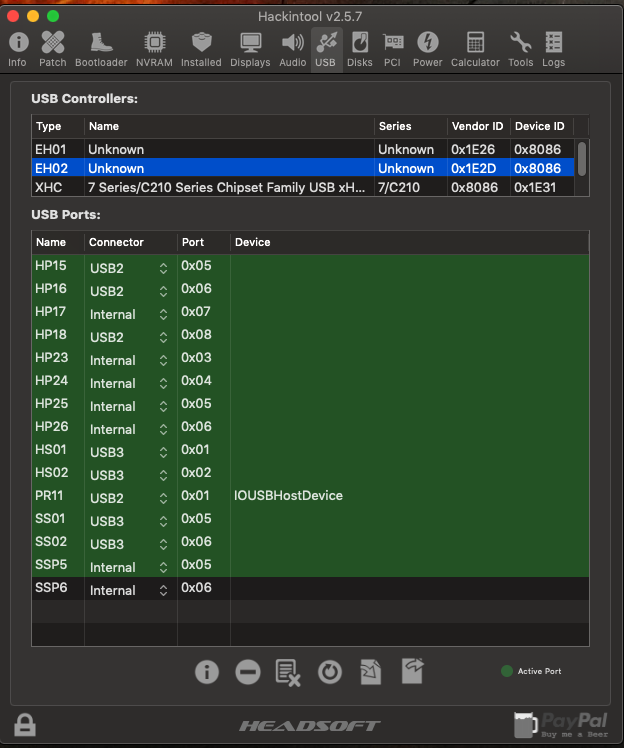Viewport: 624px width, 748px height.
Task: Open the Displays section
Action: coord(250,50)
